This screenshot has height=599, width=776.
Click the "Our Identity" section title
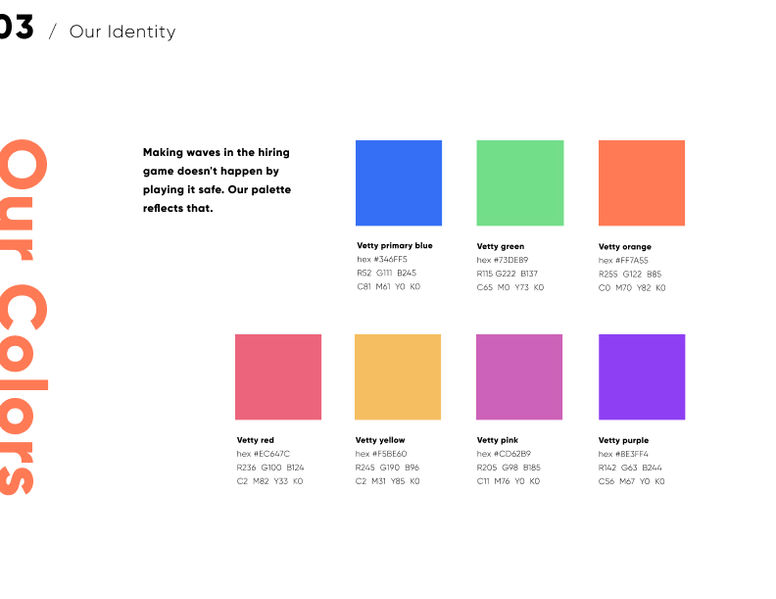(122, 32)
